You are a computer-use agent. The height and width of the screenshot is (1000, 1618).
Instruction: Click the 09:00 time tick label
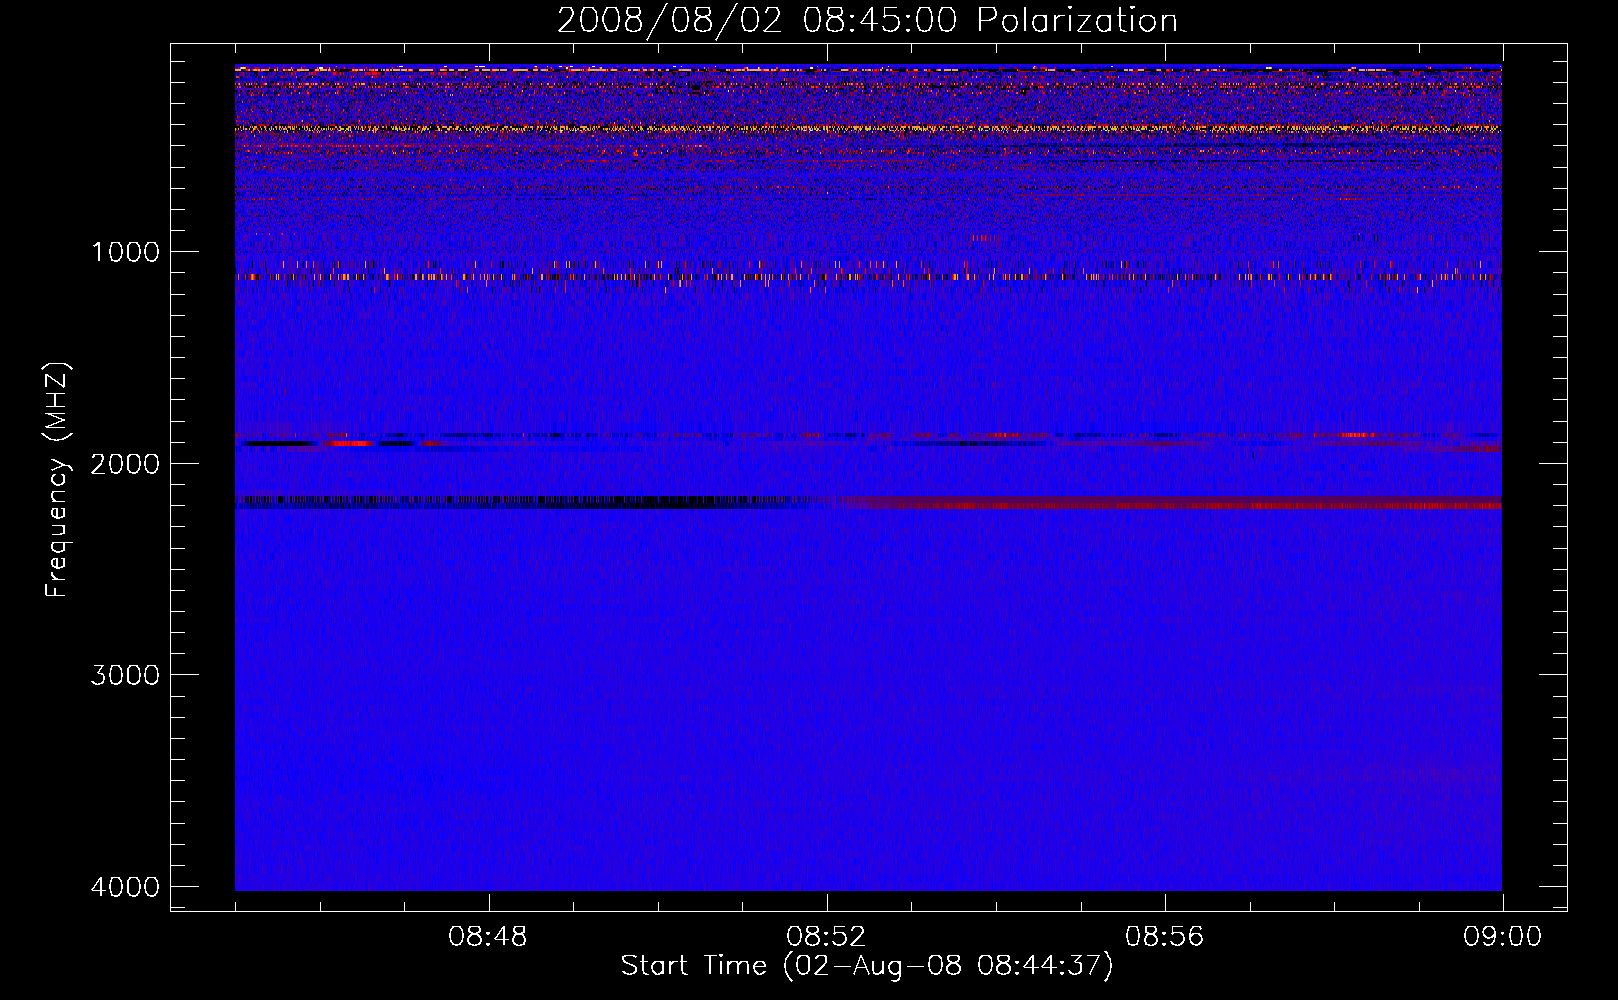pyautogui.click(x=1502, y=937)
